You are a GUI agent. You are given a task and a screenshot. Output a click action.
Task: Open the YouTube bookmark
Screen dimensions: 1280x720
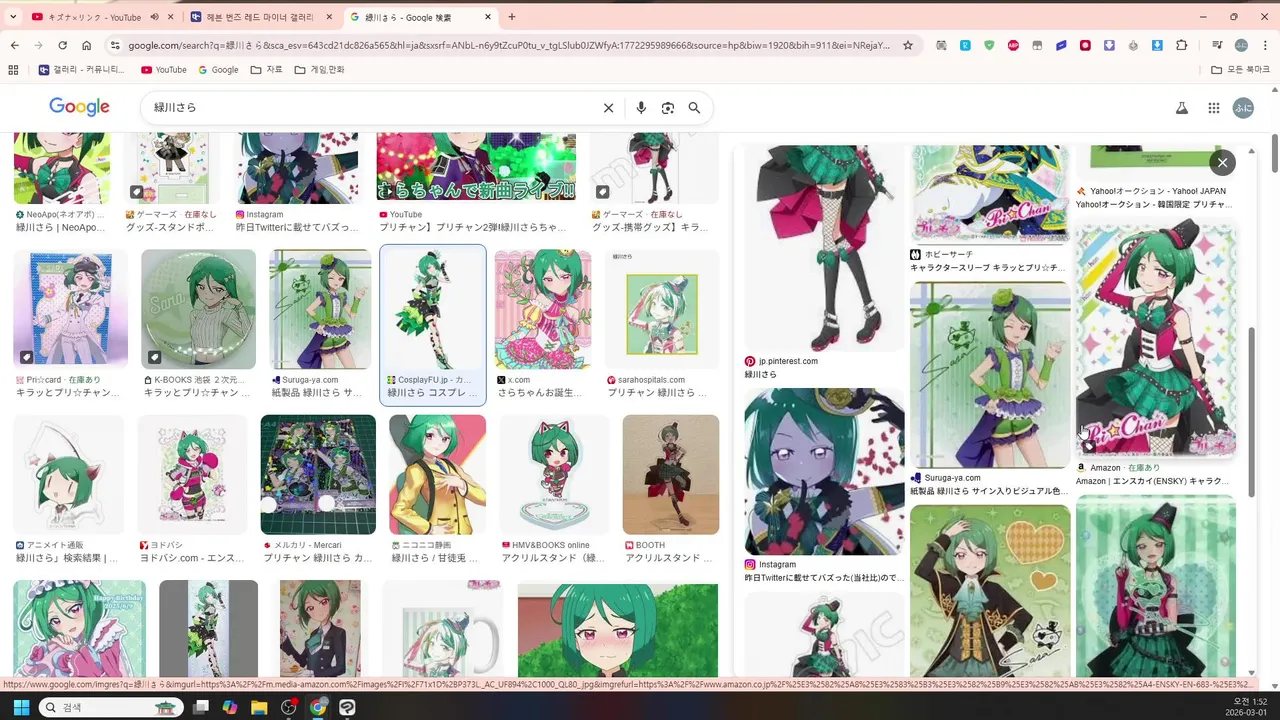(164, 70)
